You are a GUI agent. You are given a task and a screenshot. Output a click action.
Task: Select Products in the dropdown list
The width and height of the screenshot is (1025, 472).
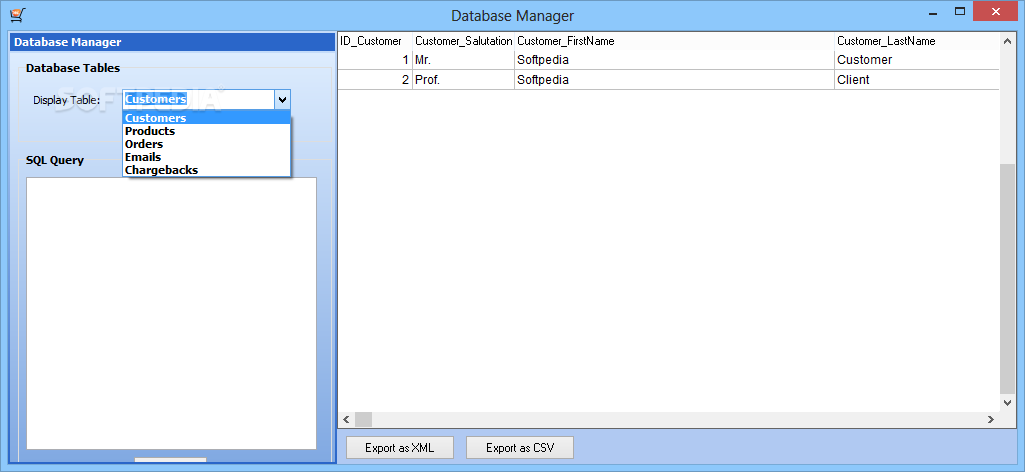tap(207, 131)
